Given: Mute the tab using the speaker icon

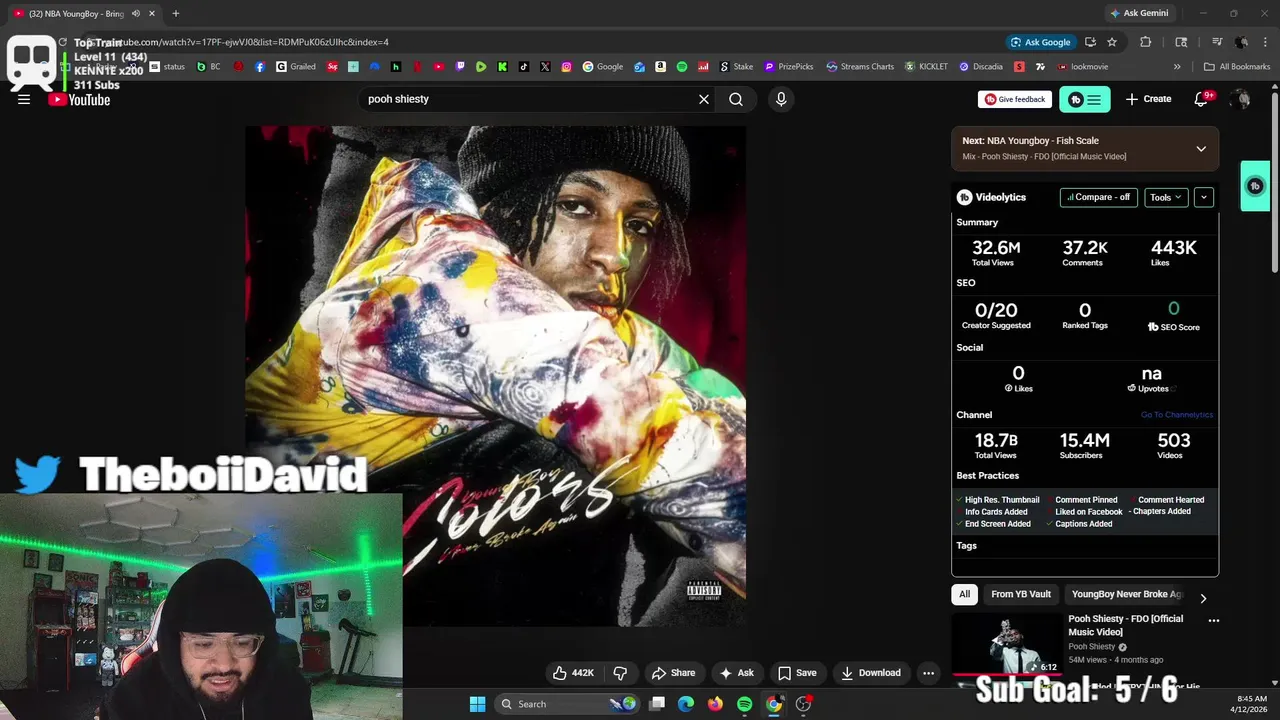Looking at the screenshot, I should (136, 14).
